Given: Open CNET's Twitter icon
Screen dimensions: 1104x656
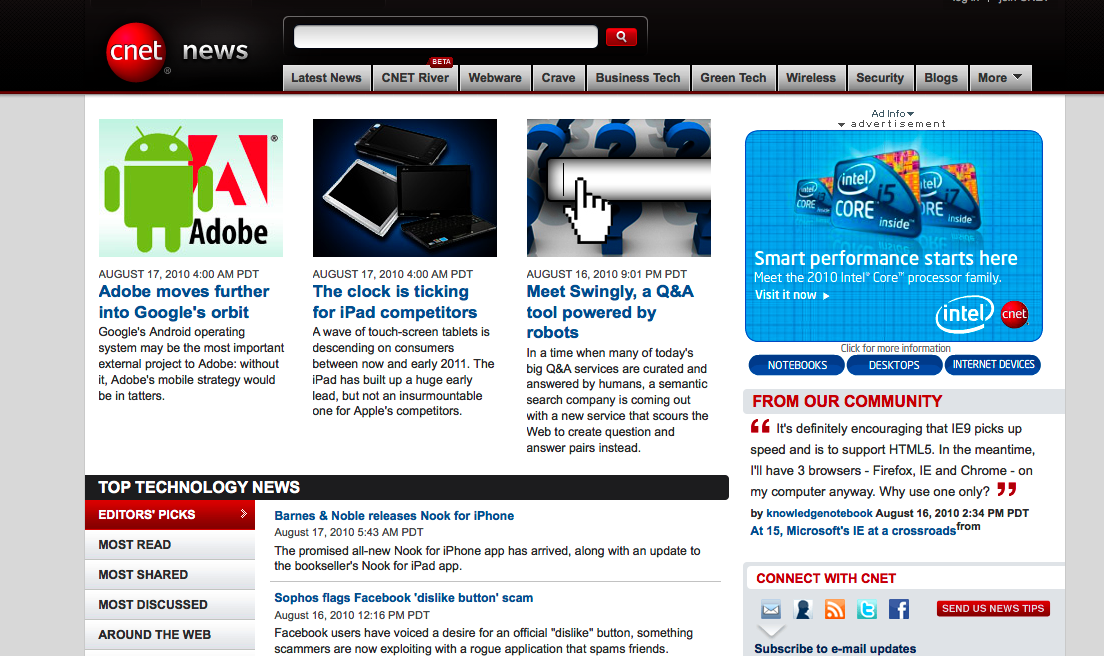Looking at the screenshot, I should pos(867,609).
